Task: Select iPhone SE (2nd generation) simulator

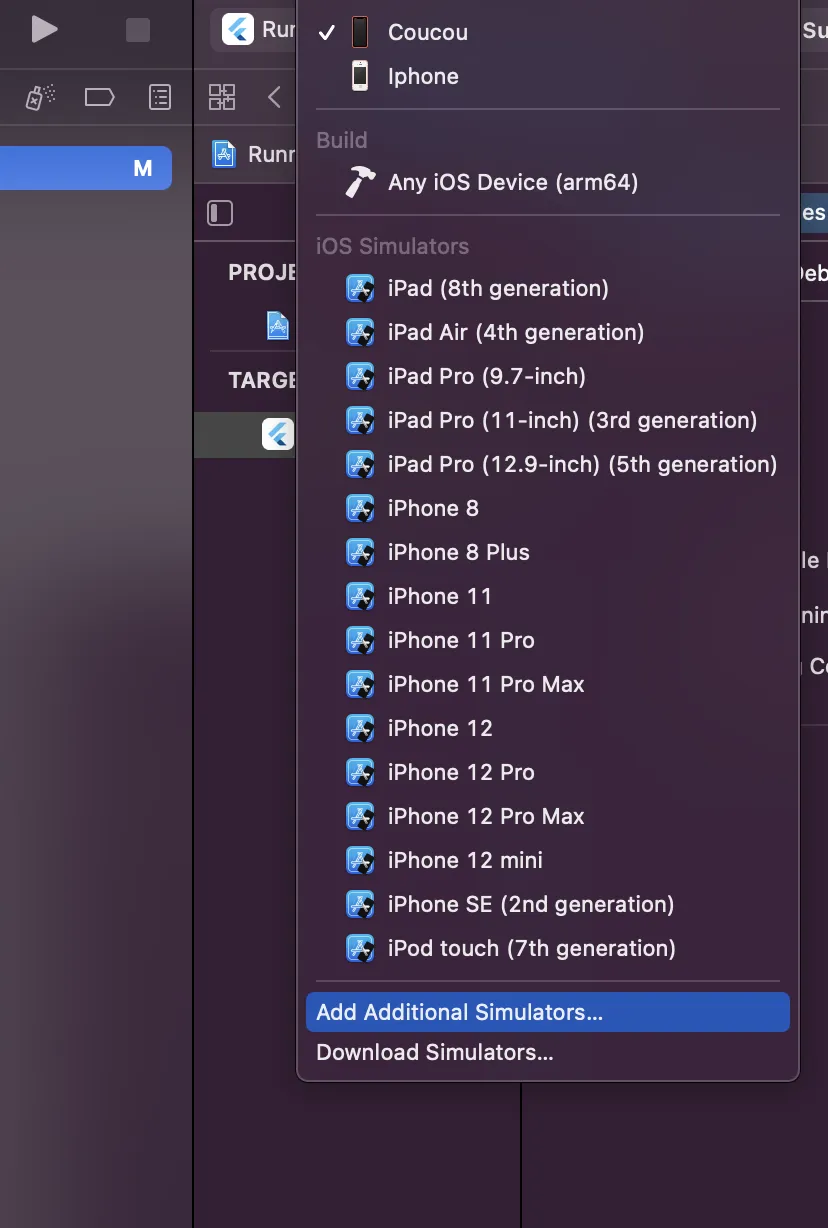Action: [x=548, y=904]
